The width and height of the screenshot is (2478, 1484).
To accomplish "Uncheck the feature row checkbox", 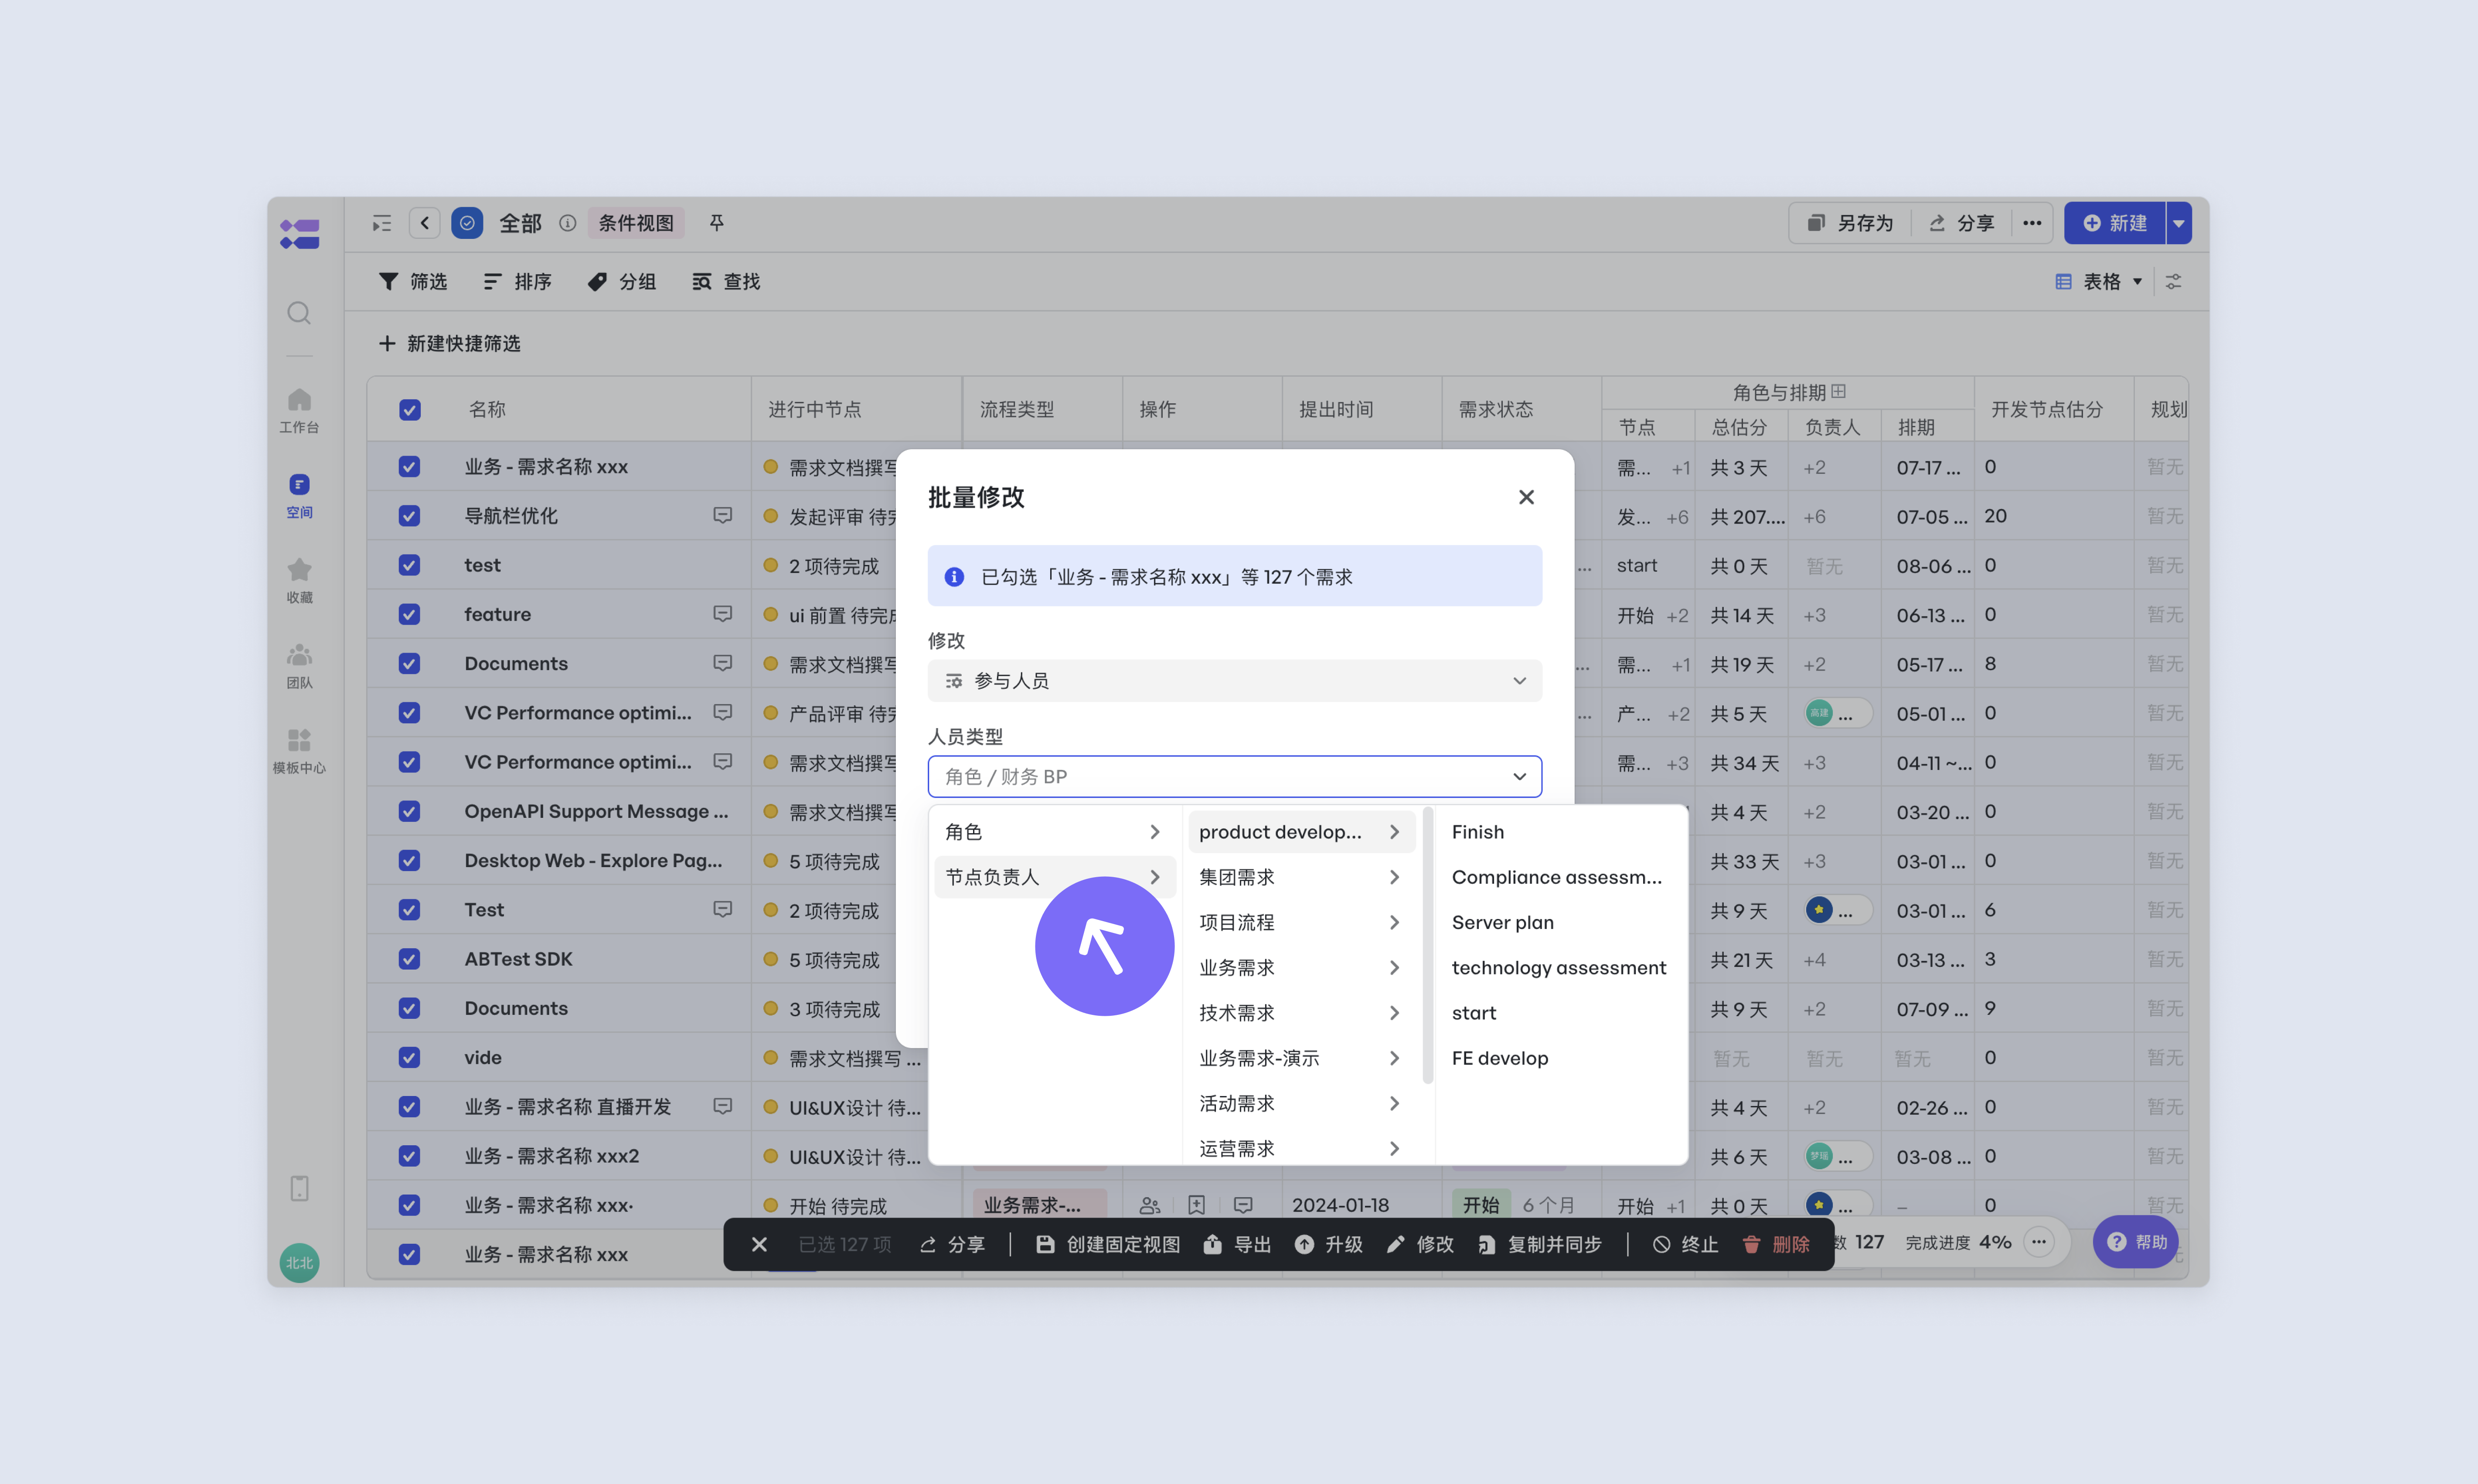I will pos(409,614).
